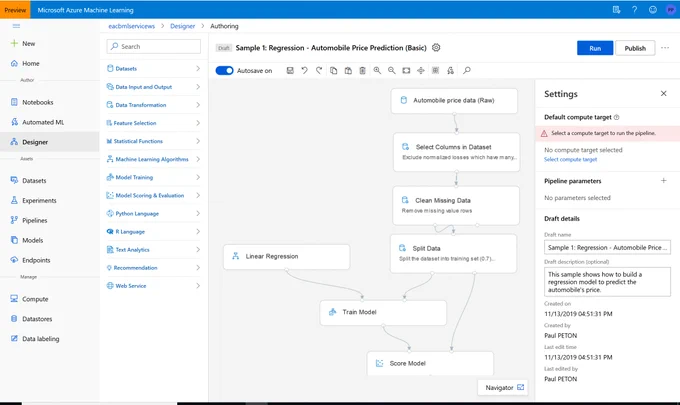Add a pipeline parameter with plus icon
680x405 pixels.
click(664, 180)
